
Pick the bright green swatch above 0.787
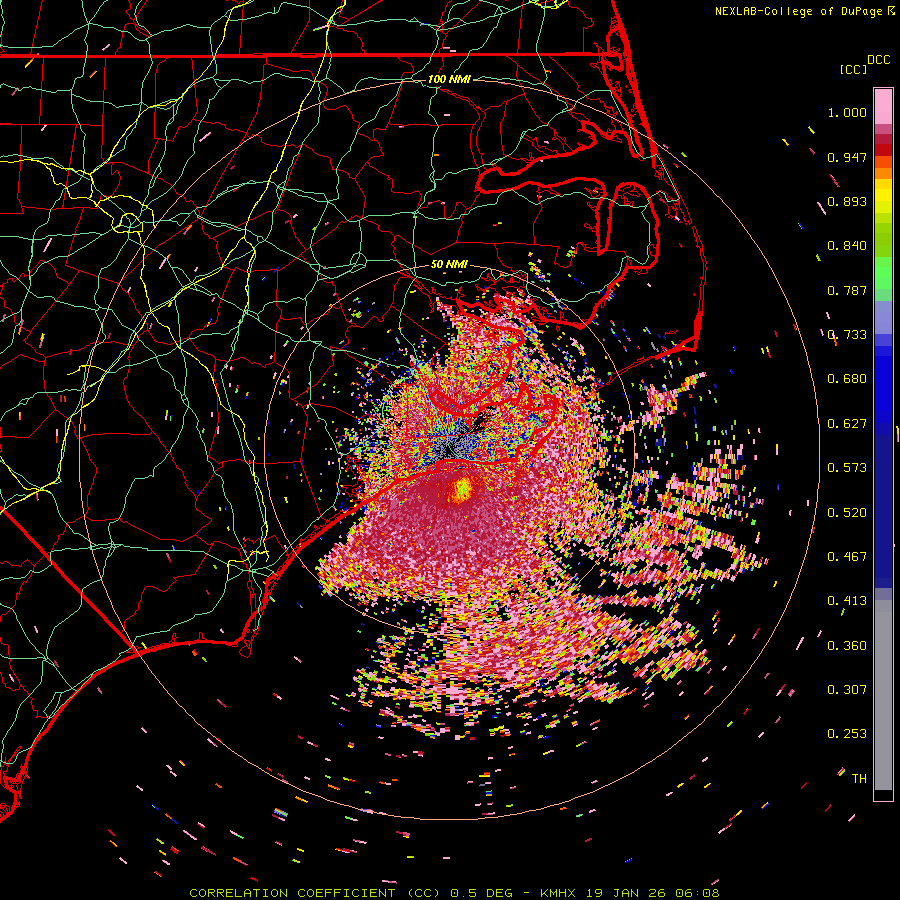point(883,273)
